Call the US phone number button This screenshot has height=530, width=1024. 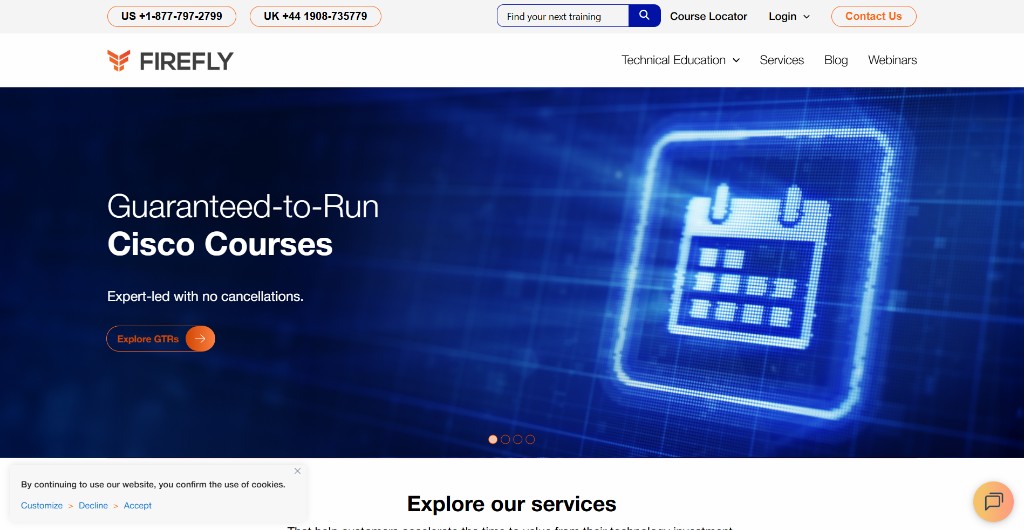pos(172,16)
